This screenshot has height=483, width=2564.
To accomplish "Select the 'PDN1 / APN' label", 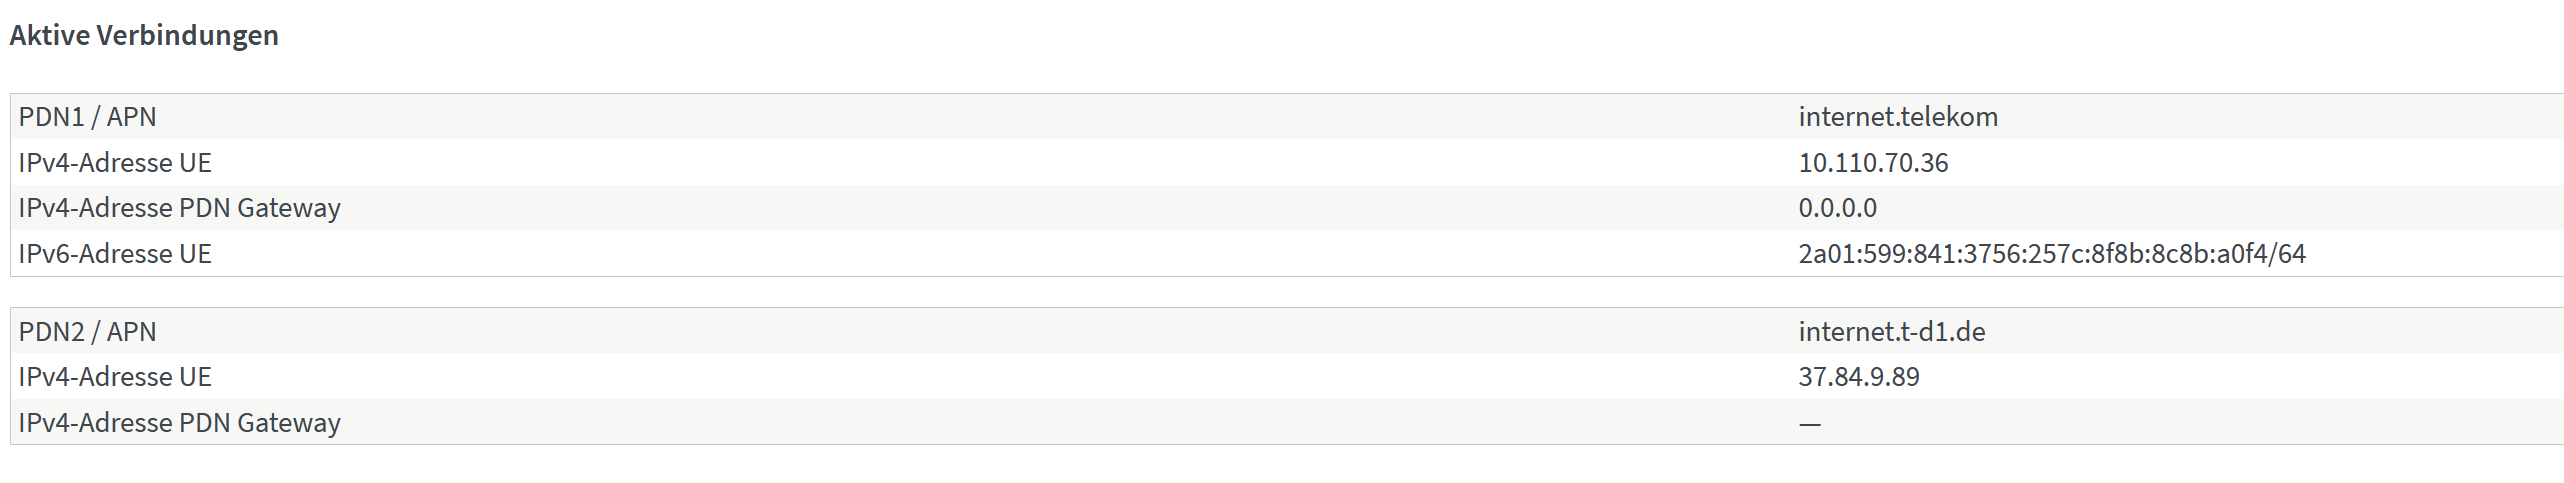I will (87, 117).
